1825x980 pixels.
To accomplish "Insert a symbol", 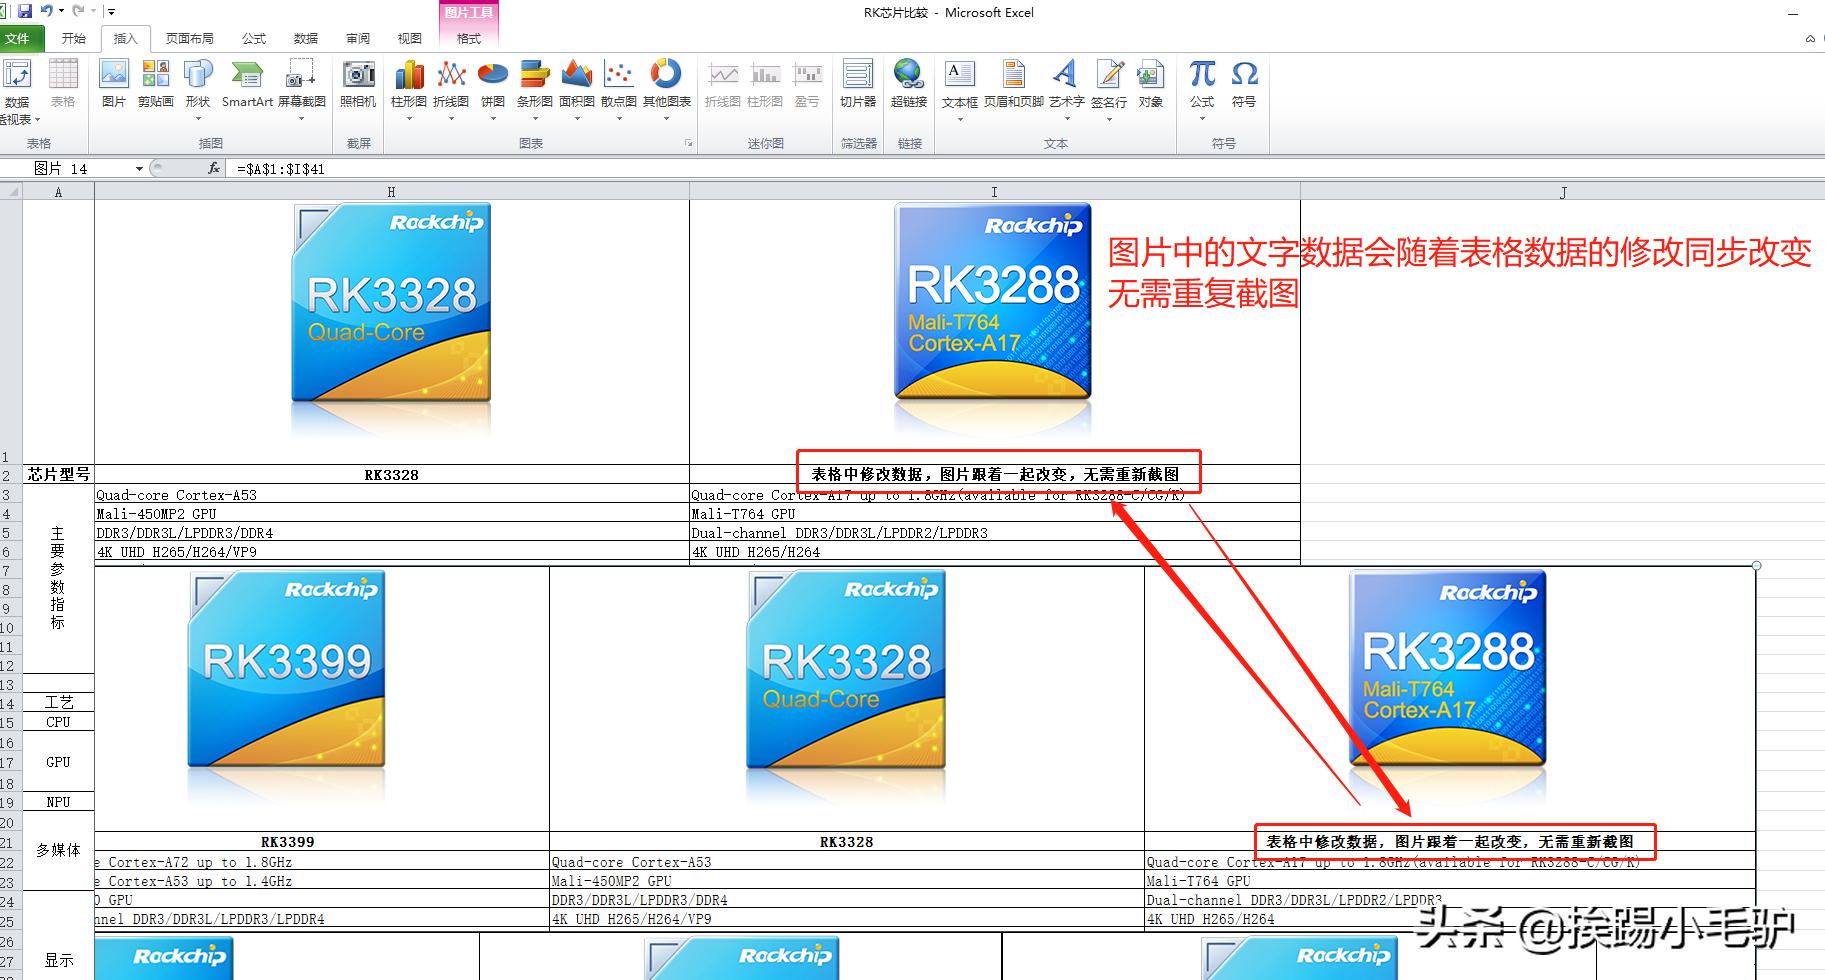I will click(1244, 85).
